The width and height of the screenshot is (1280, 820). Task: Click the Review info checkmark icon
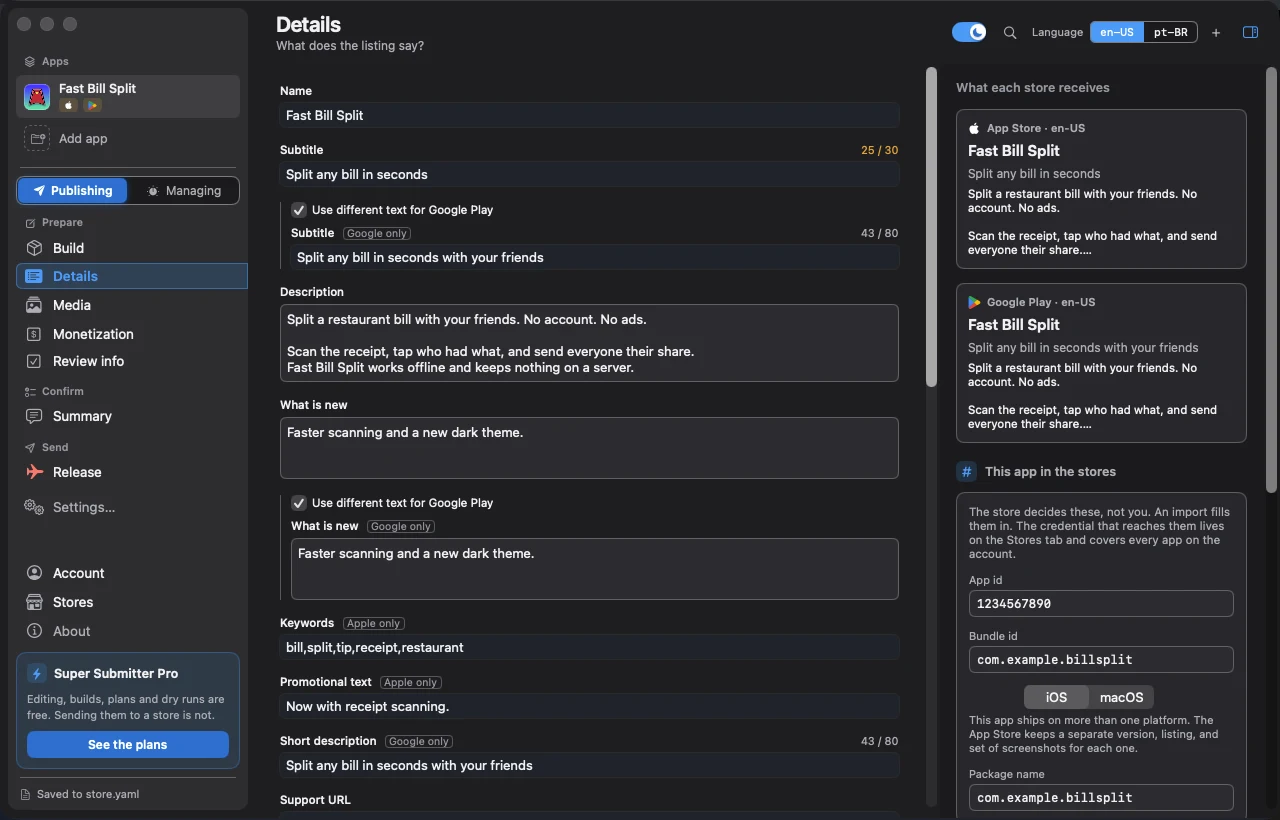(x=34, y=361)
